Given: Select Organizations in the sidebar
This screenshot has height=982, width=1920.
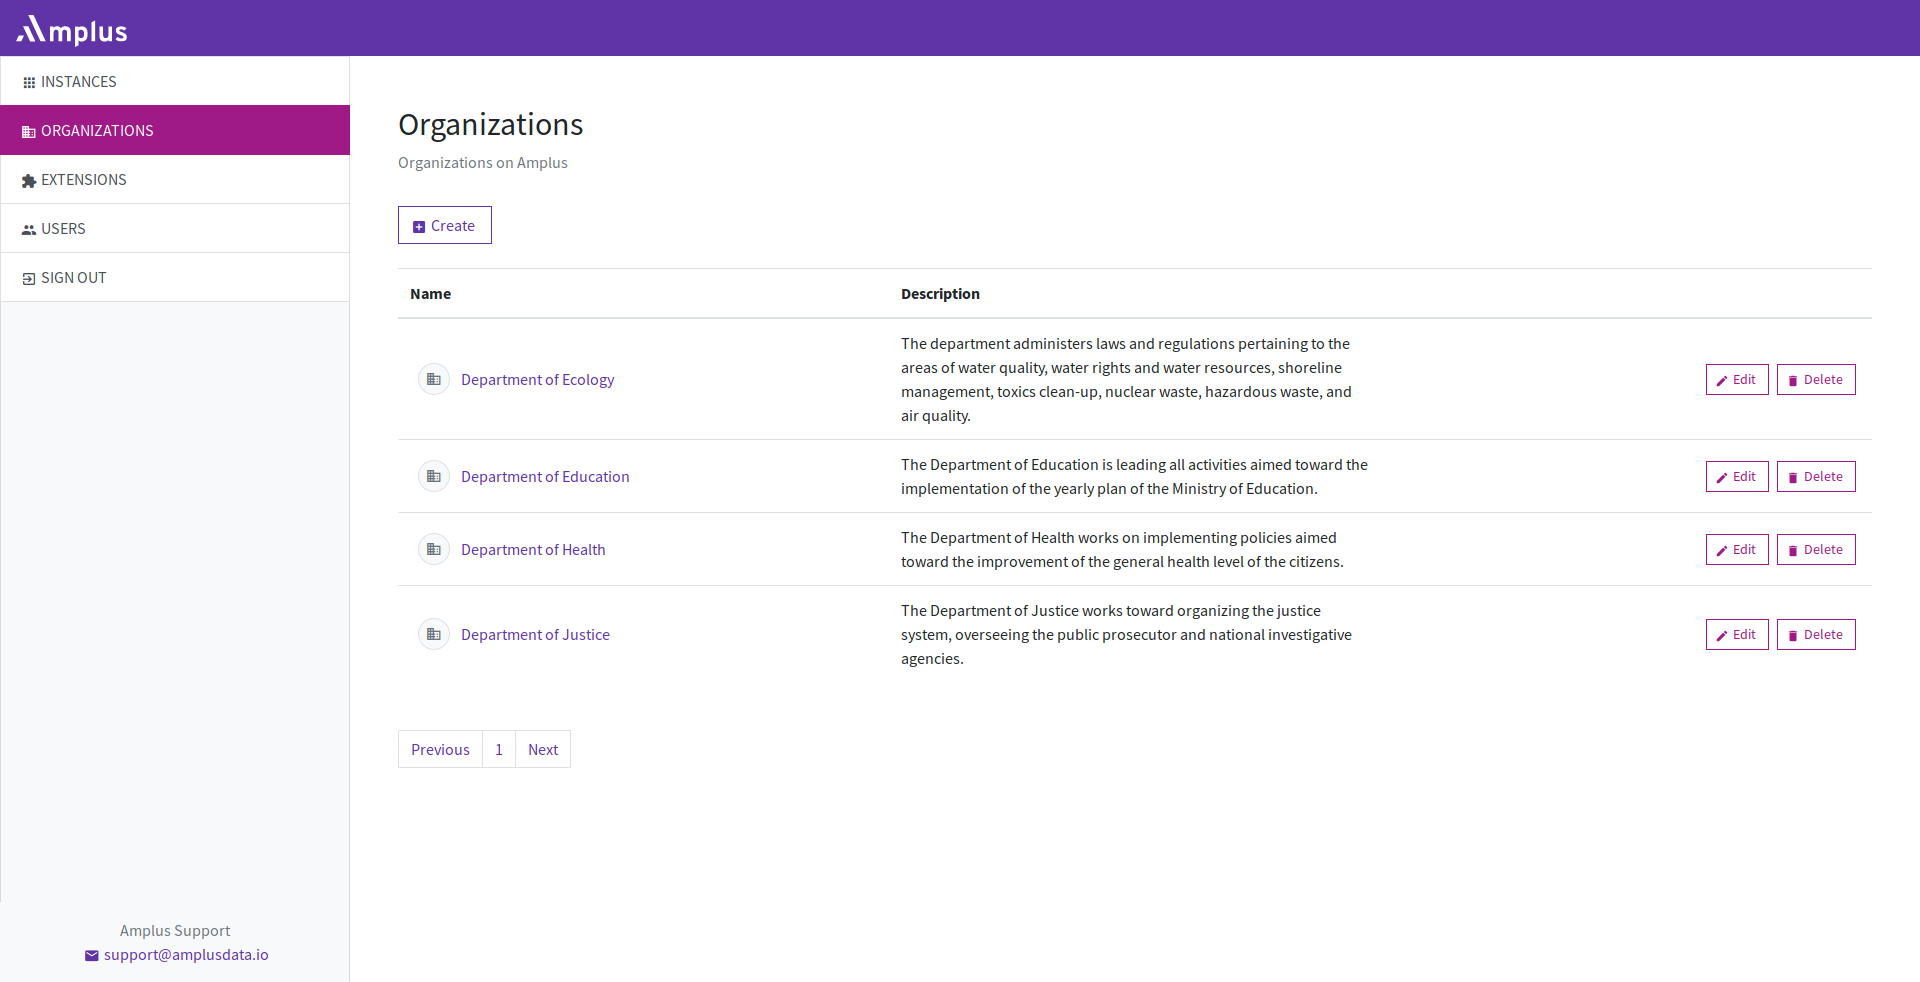Looking at the screenshot, I should point(175,130).
